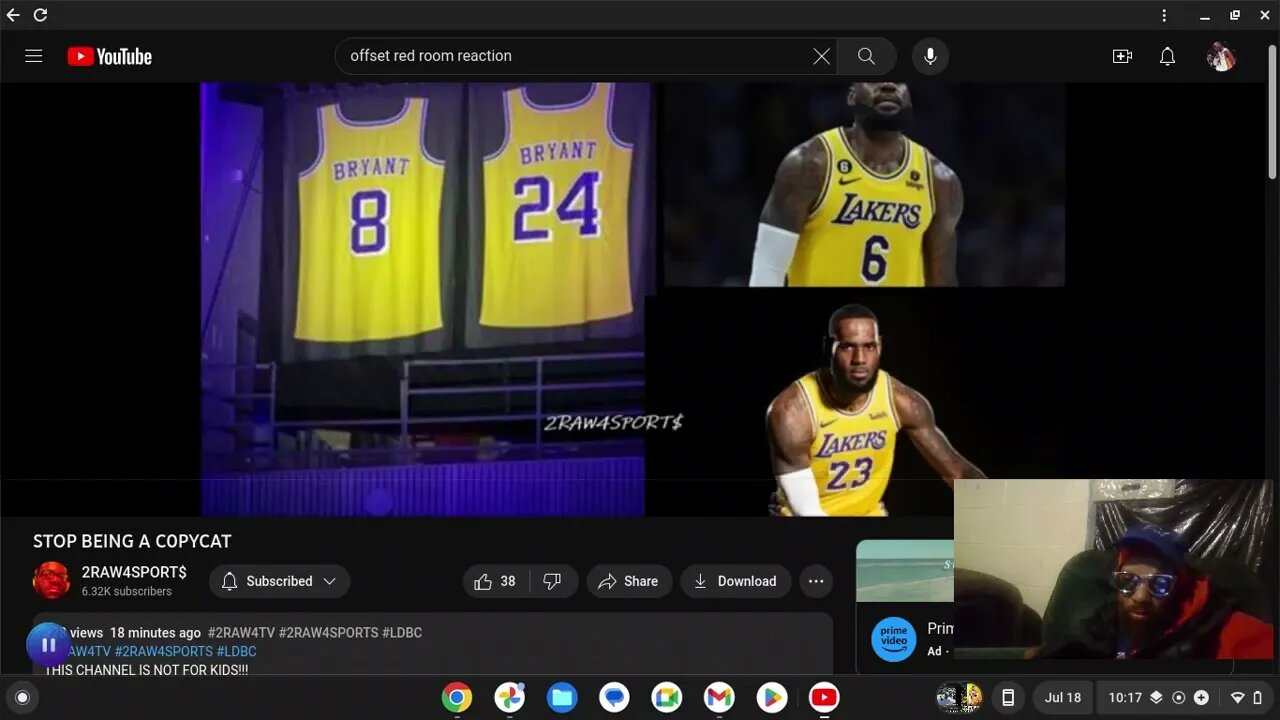
Task: Open the notifications bell in header
Action: [x=1167, y=56]
